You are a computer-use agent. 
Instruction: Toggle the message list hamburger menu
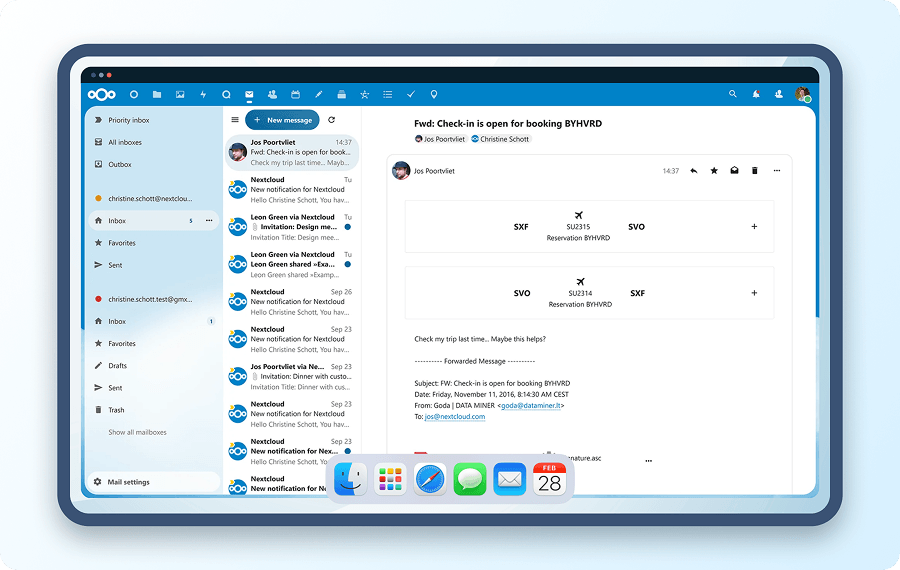point(235,120)
